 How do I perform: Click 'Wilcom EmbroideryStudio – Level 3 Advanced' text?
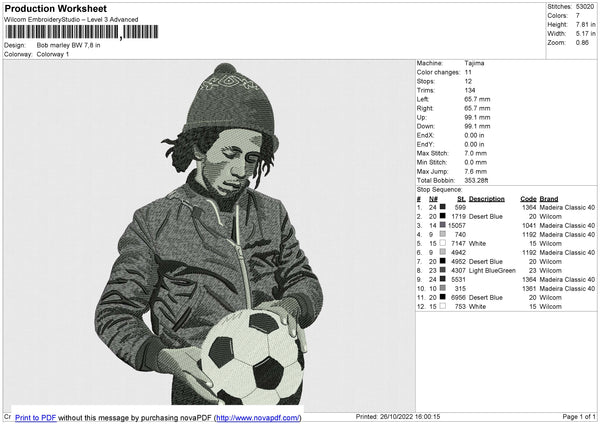point(71,20)
